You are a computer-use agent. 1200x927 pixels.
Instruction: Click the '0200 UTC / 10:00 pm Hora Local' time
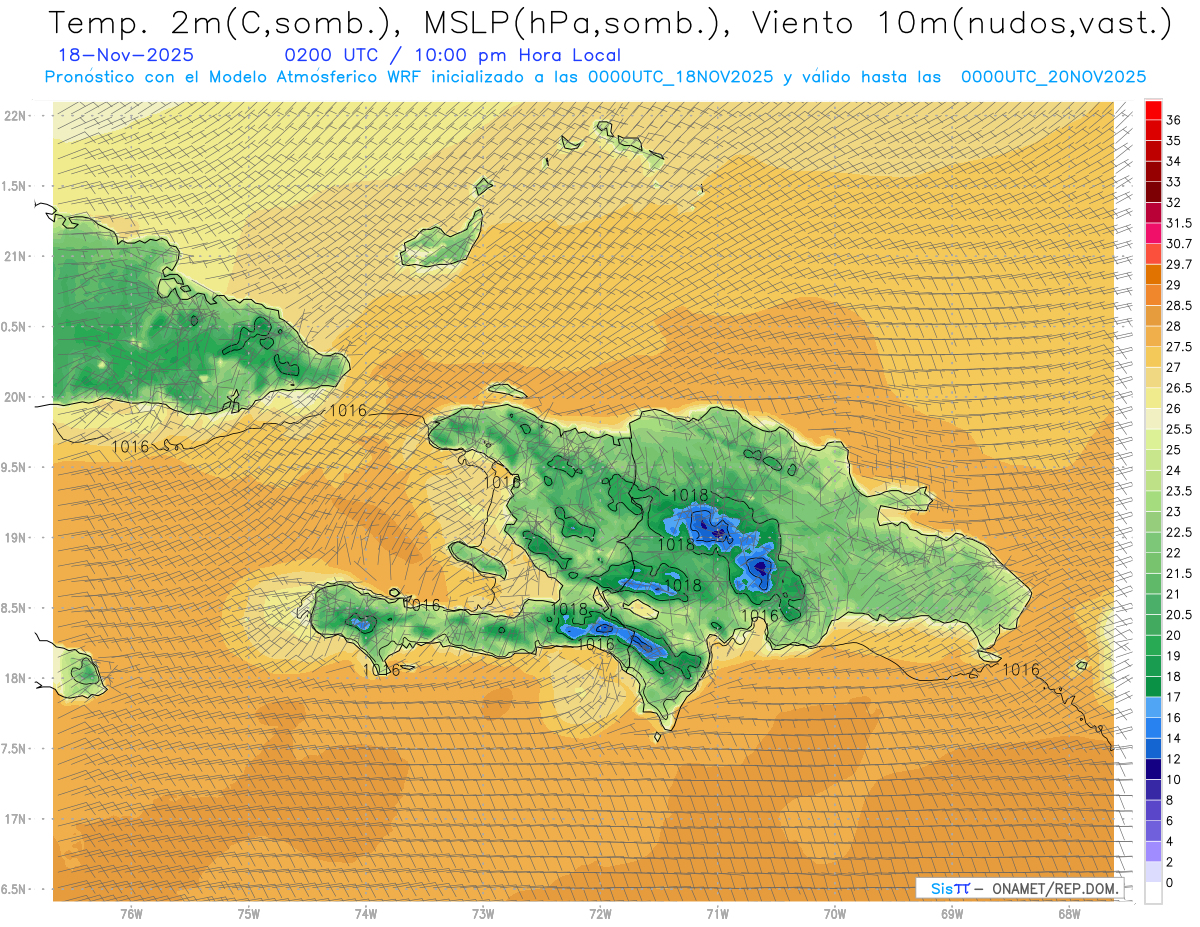coord(452,56)
